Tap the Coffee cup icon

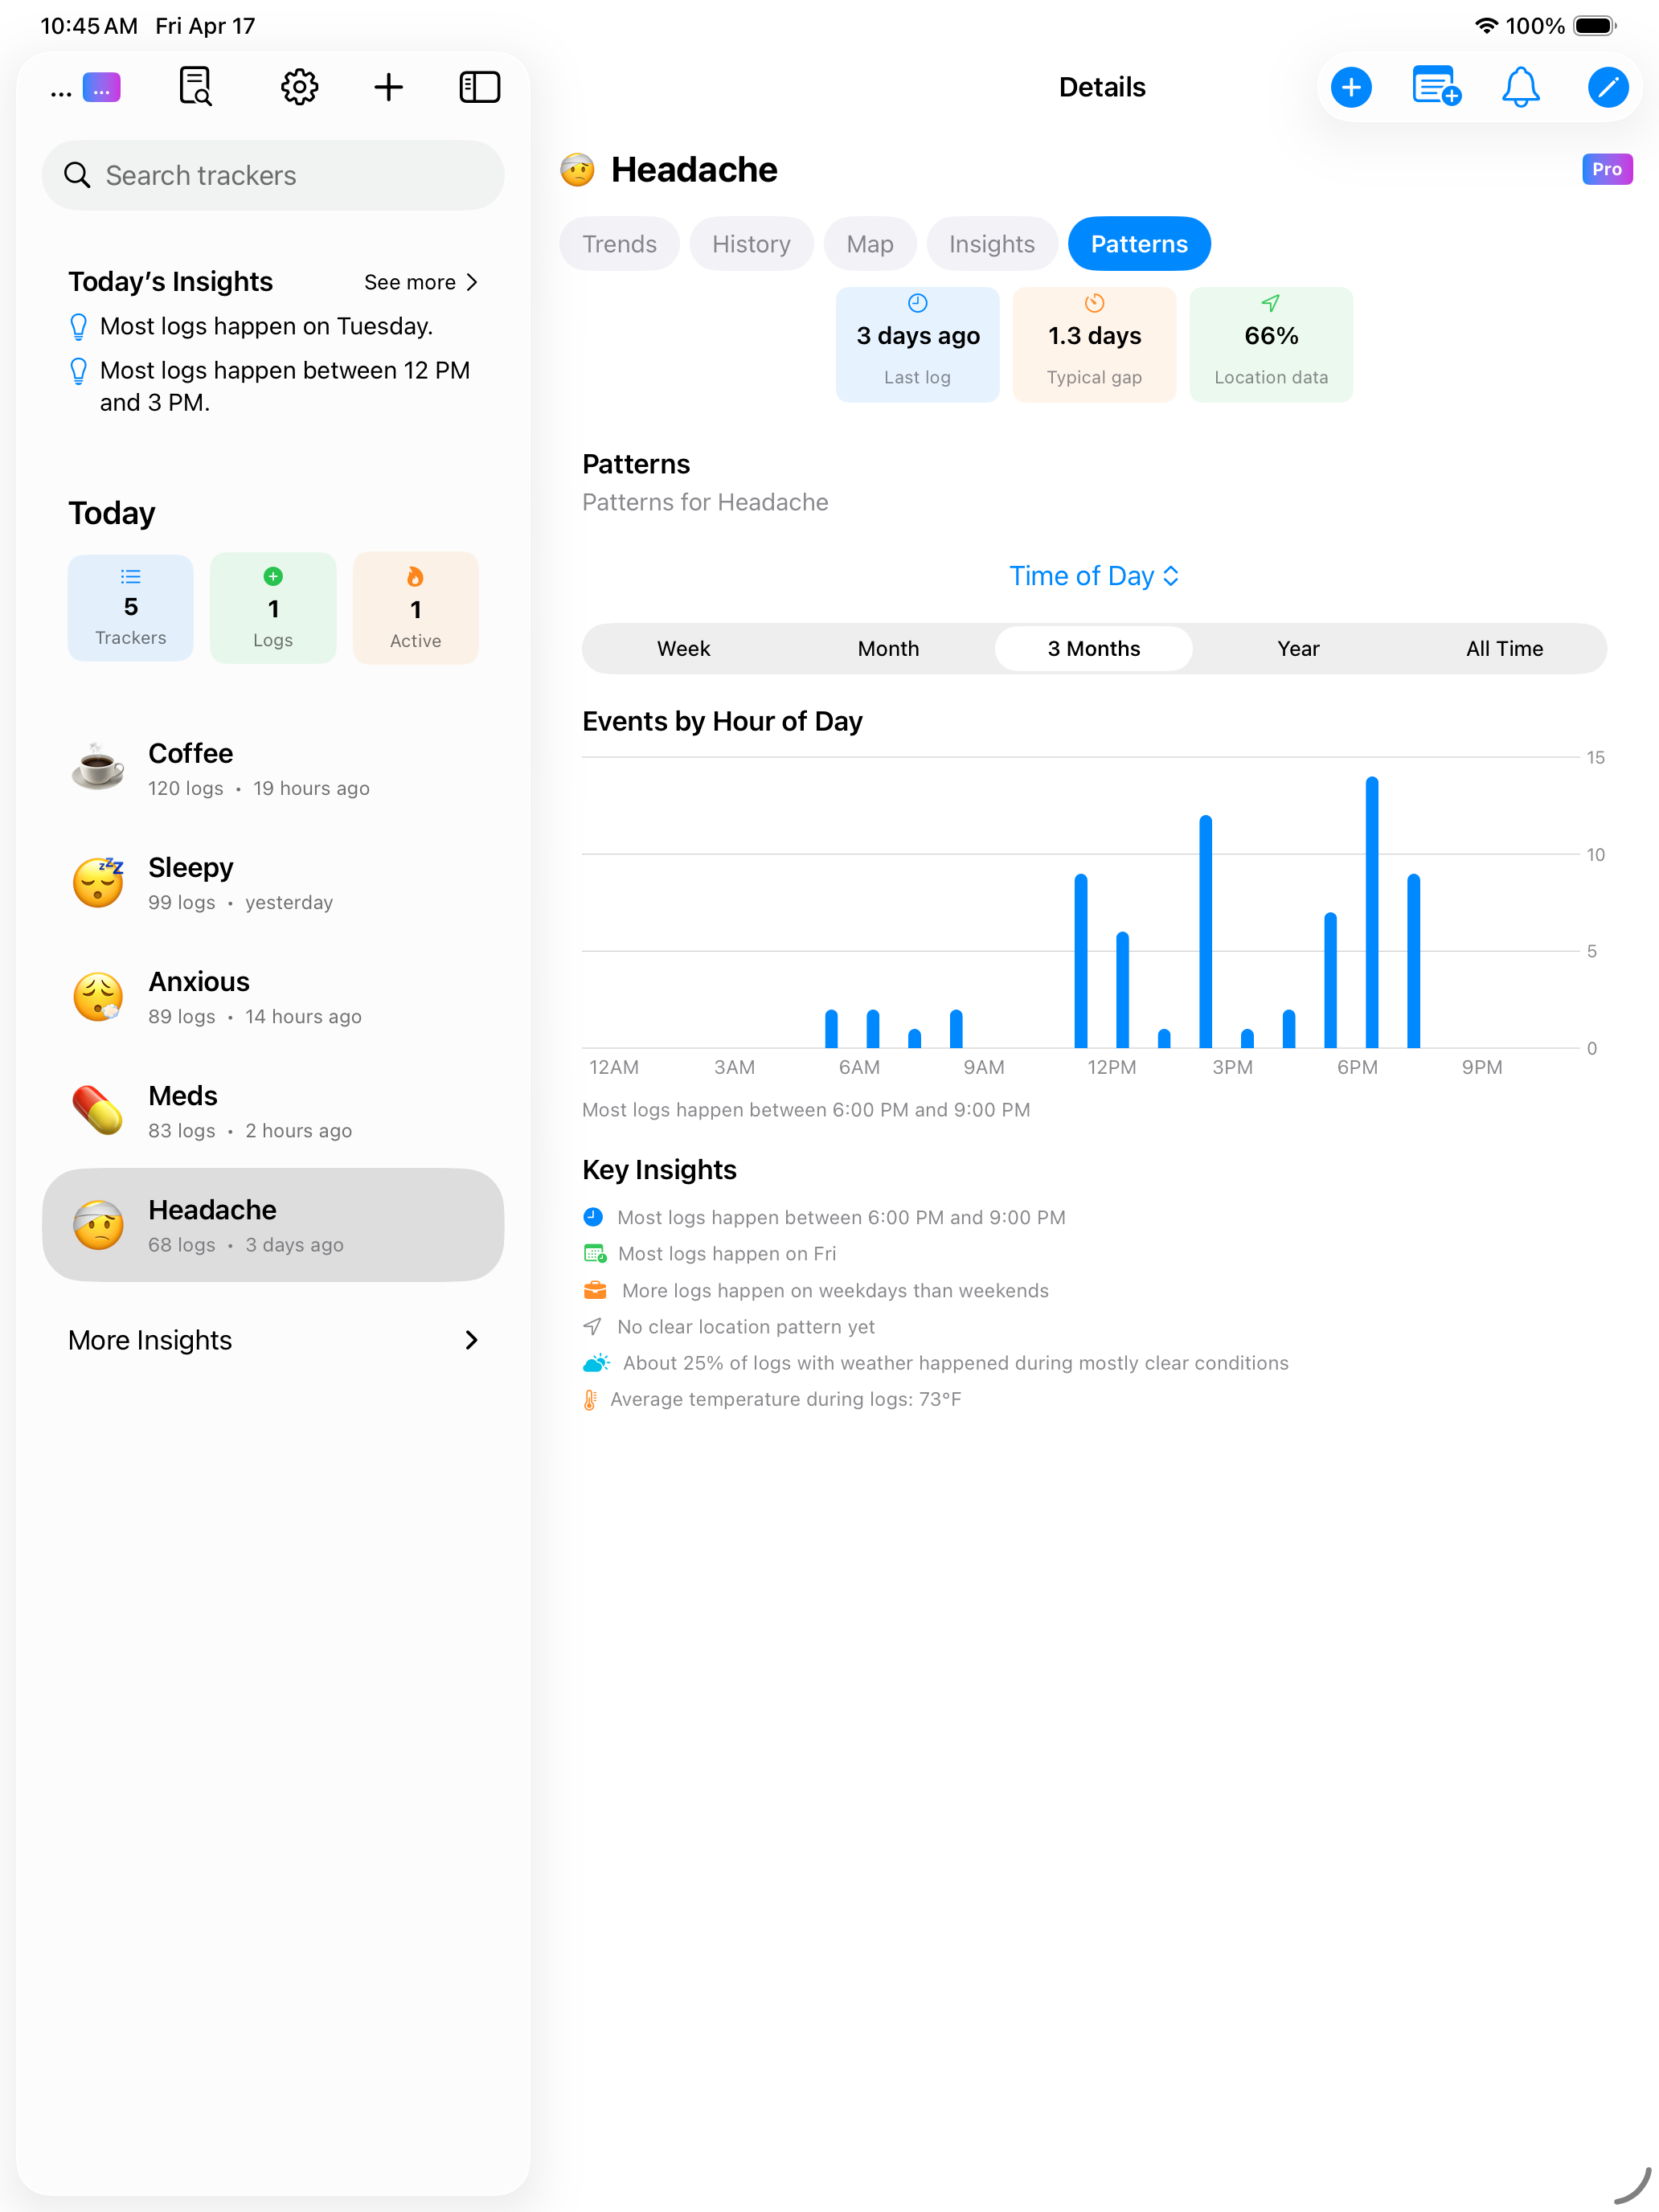click(98, 768)
